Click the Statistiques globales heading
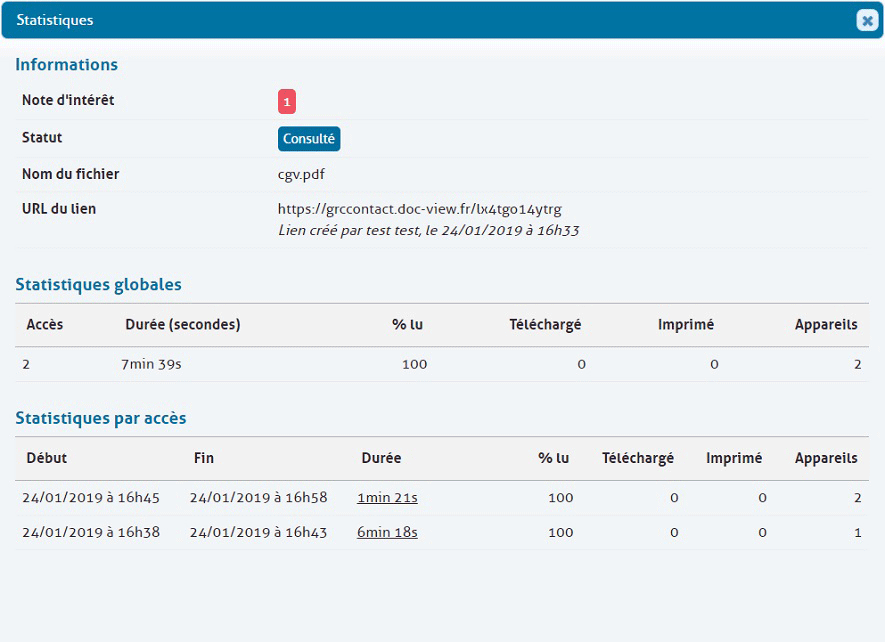 [x=98, y=284]
